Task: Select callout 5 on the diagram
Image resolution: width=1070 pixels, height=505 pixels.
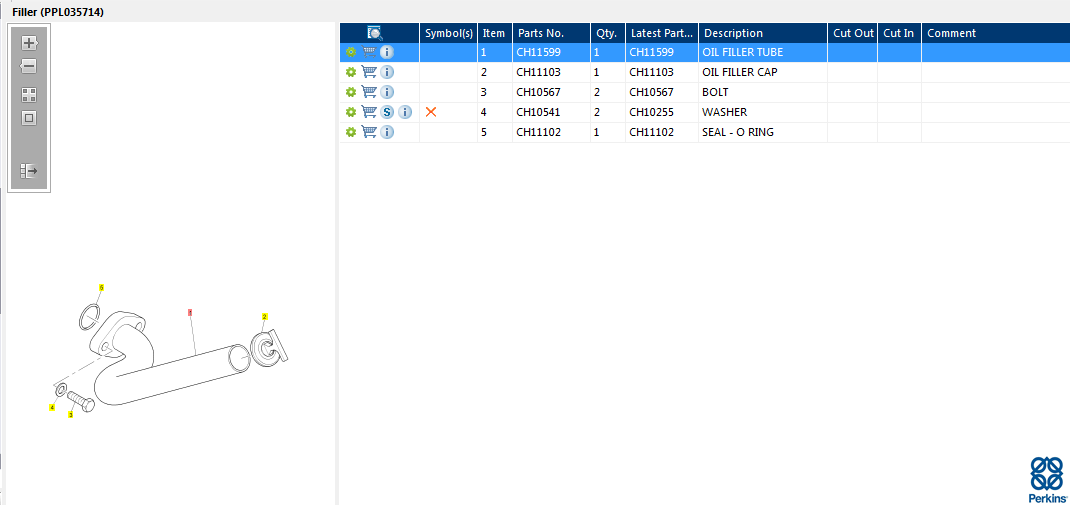Action: coord(101,288)
